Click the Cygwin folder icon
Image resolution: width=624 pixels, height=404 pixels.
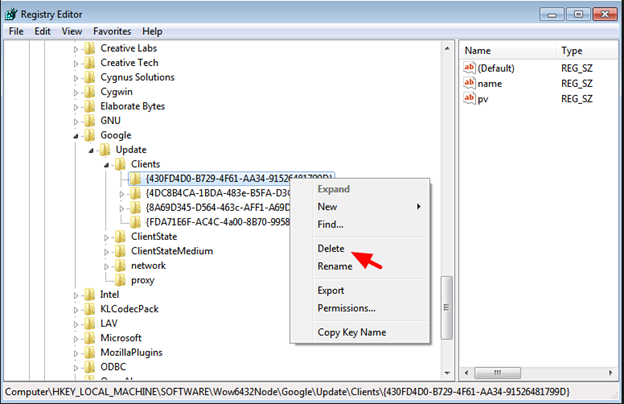tap(90, 92)
